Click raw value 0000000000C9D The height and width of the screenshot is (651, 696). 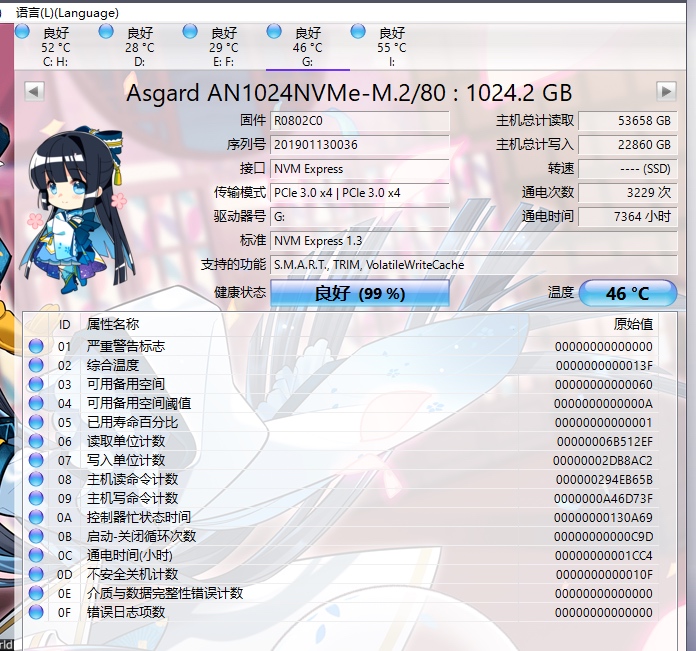pyautogui.click(x=603, y=537)
